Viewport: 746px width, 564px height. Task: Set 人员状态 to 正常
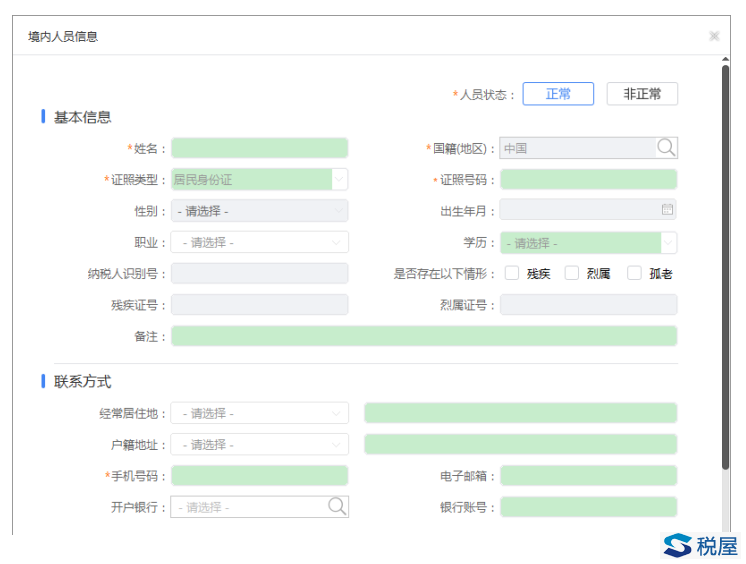[558, 94]
